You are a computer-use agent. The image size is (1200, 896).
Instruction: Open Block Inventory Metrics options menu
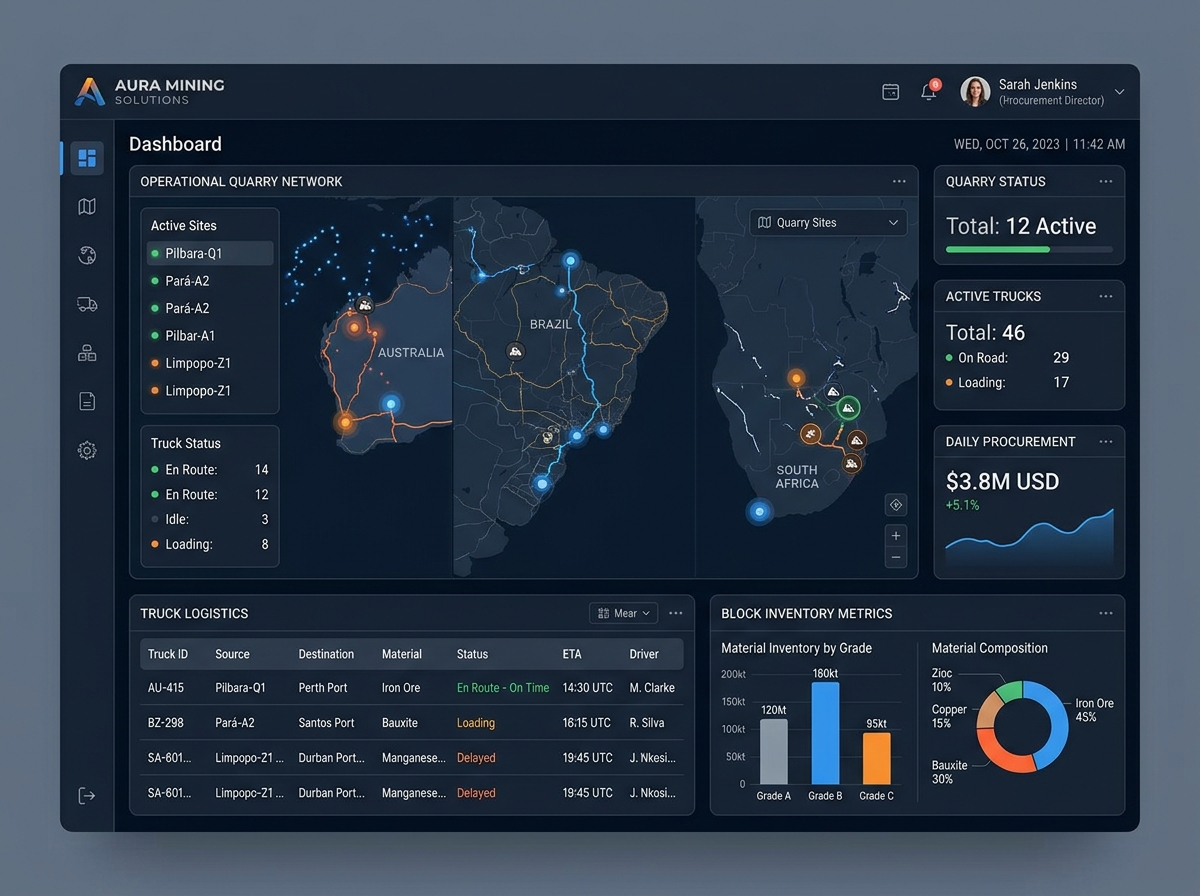(1105, 613)
